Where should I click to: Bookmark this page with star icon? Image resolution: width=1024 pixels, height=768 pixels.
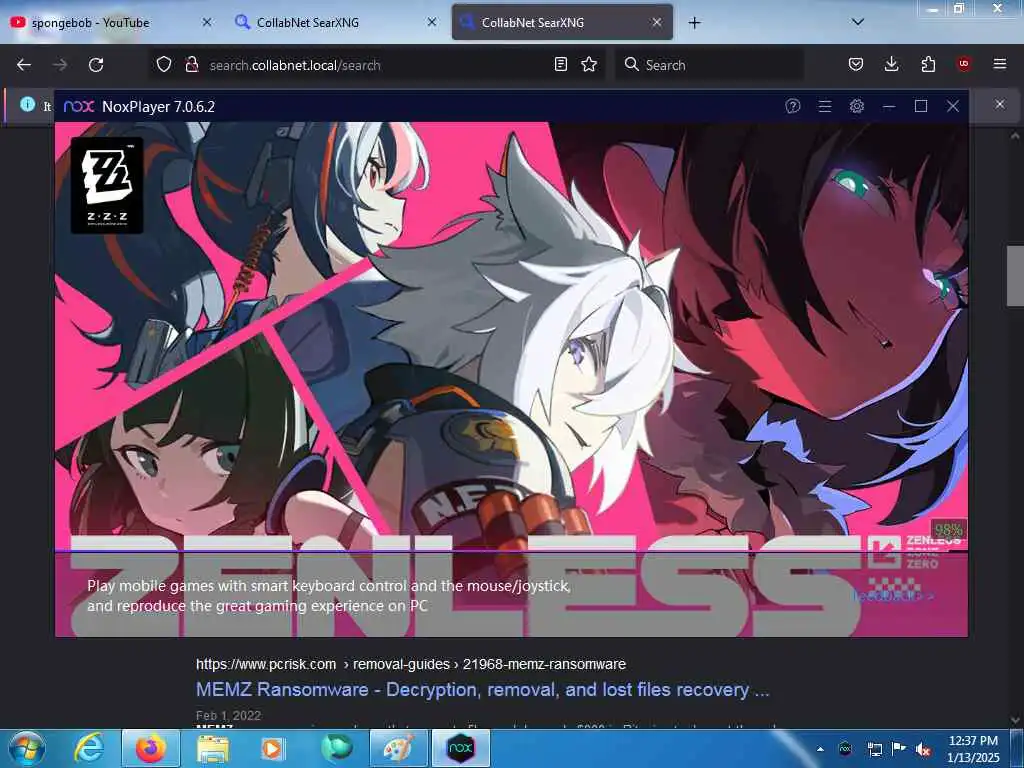[589, 64]
